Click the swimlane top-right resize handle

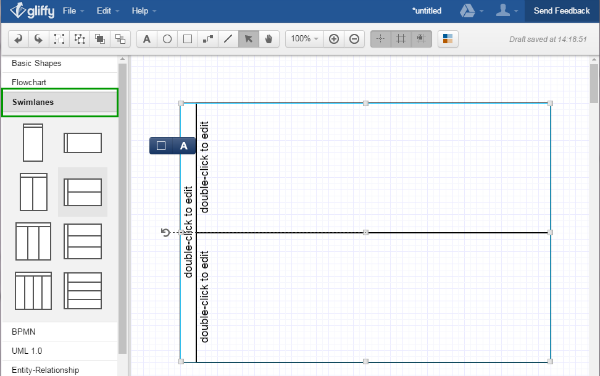point(550,103)
